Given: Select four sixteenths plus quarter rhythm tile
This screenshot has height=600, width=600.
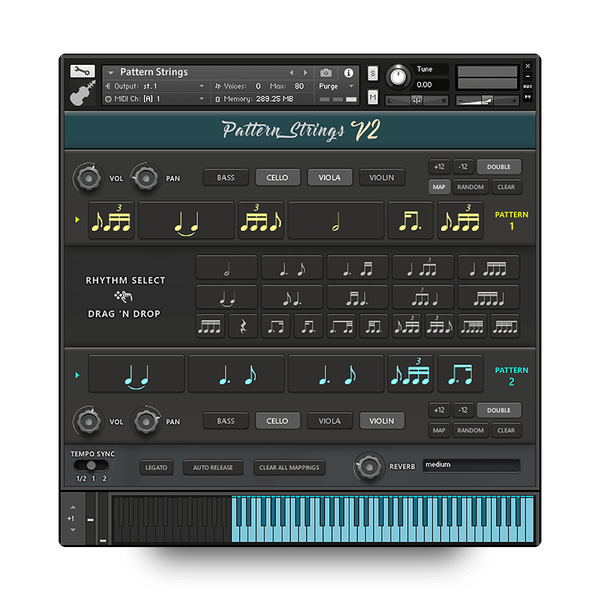Looking at the screenshot, I should [x=489, y=297].
